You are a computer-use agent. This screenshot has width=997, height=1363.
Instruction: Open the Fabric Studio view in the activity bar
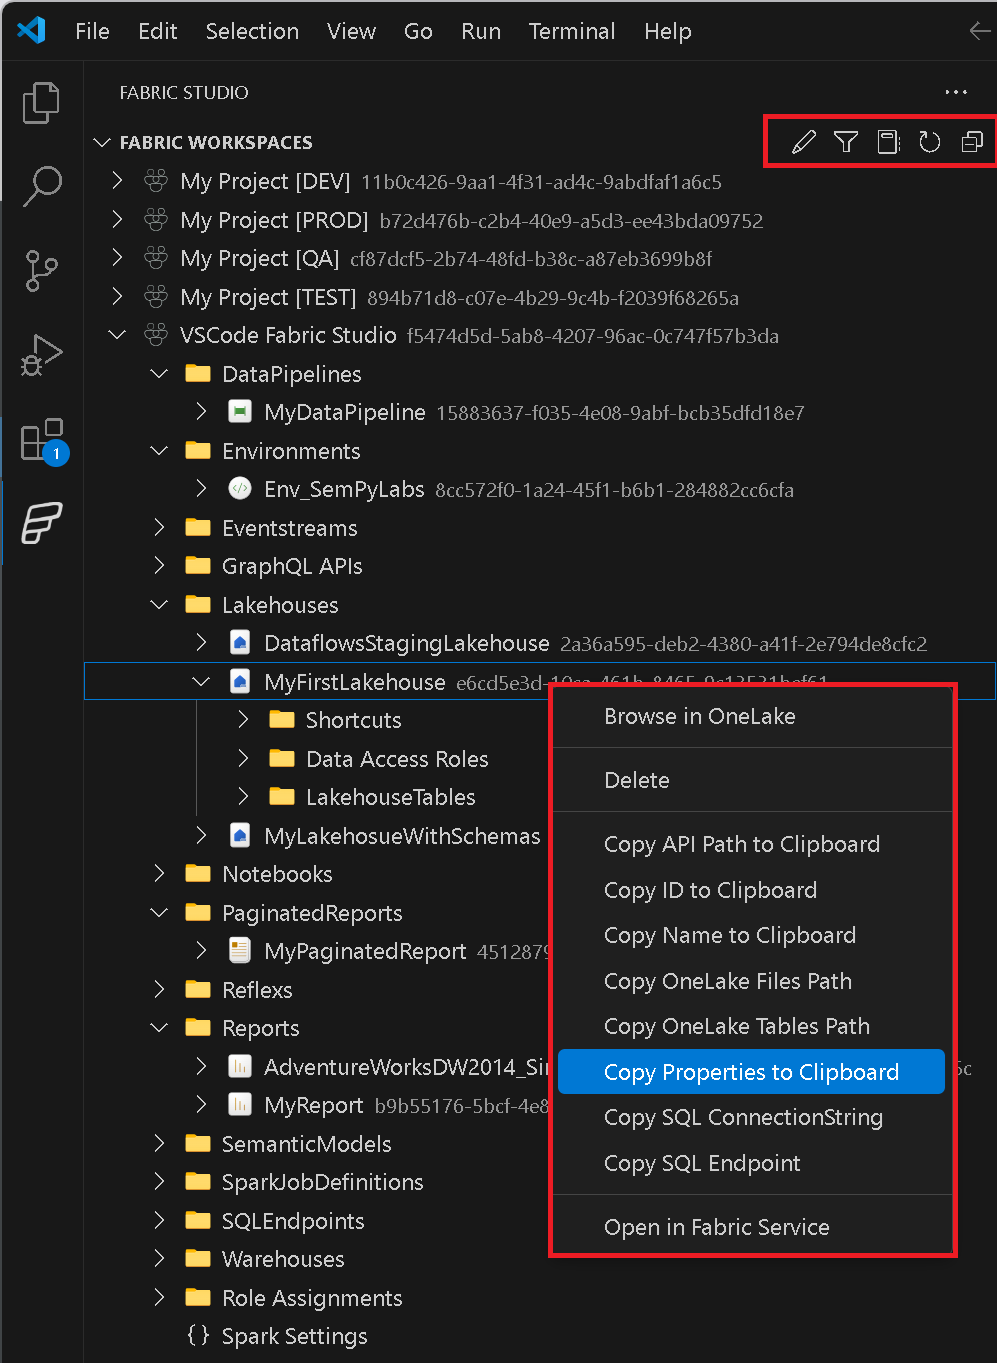pos(41,523)
